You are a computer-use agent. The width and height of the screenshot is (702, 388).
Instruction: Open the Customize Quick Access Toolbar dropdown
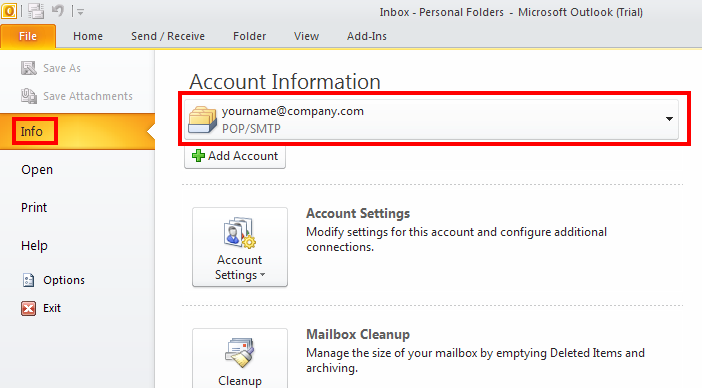80,12
